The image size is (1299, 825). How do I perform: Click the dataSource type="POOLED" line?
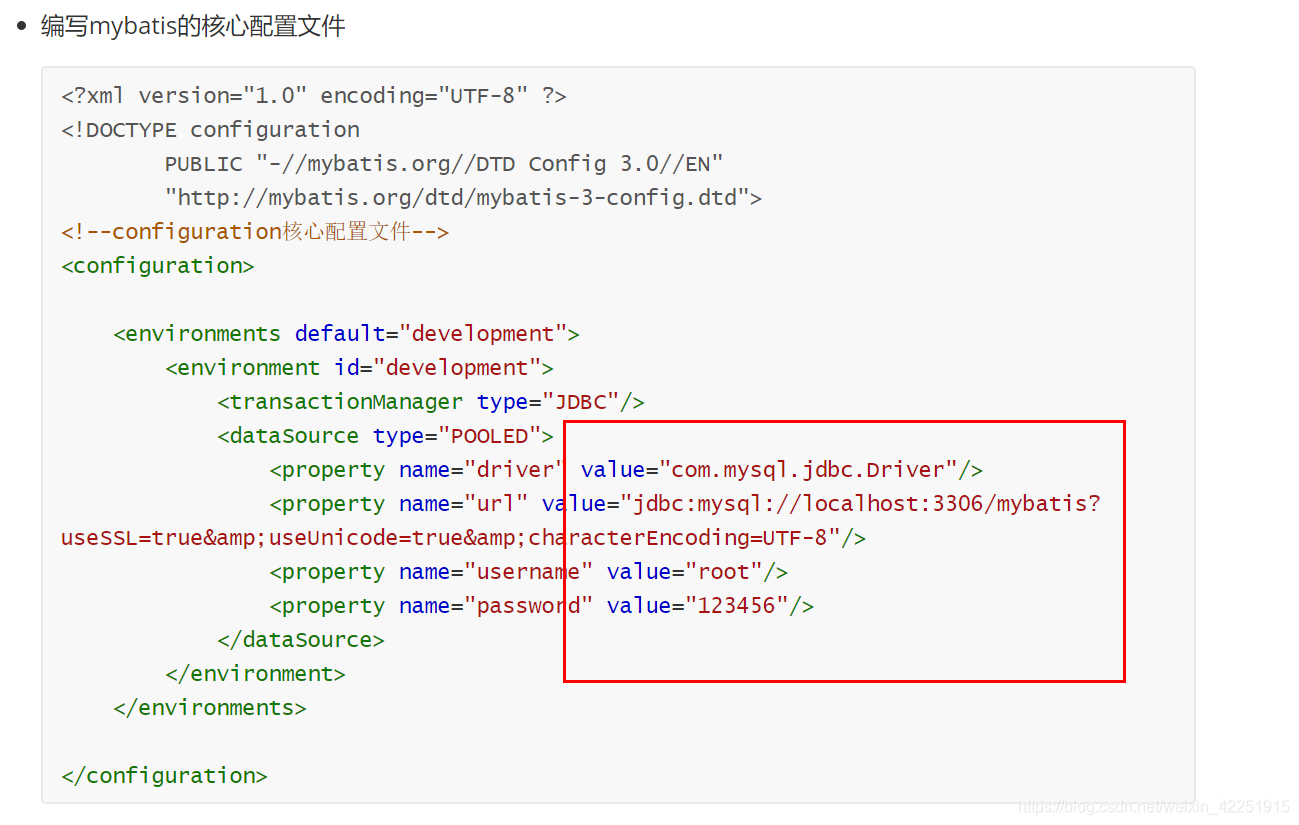tap(385, 436)
